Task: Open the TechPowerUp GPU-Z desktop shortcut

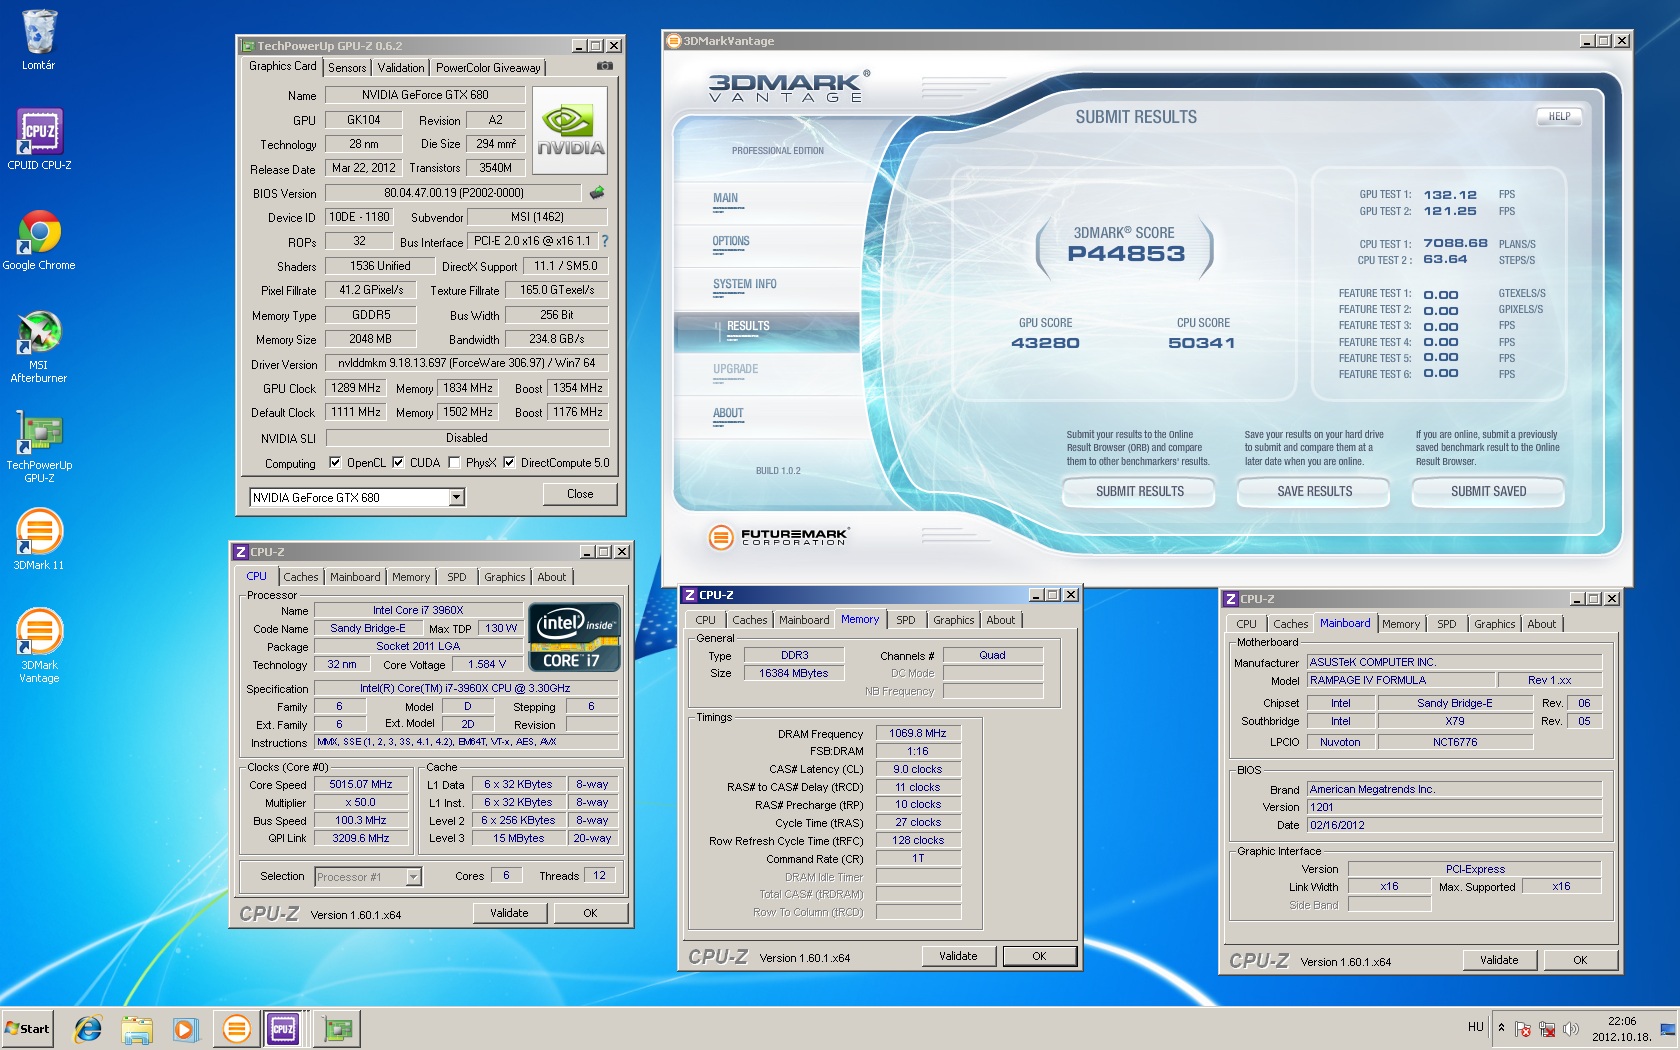Action: [39, 446]
